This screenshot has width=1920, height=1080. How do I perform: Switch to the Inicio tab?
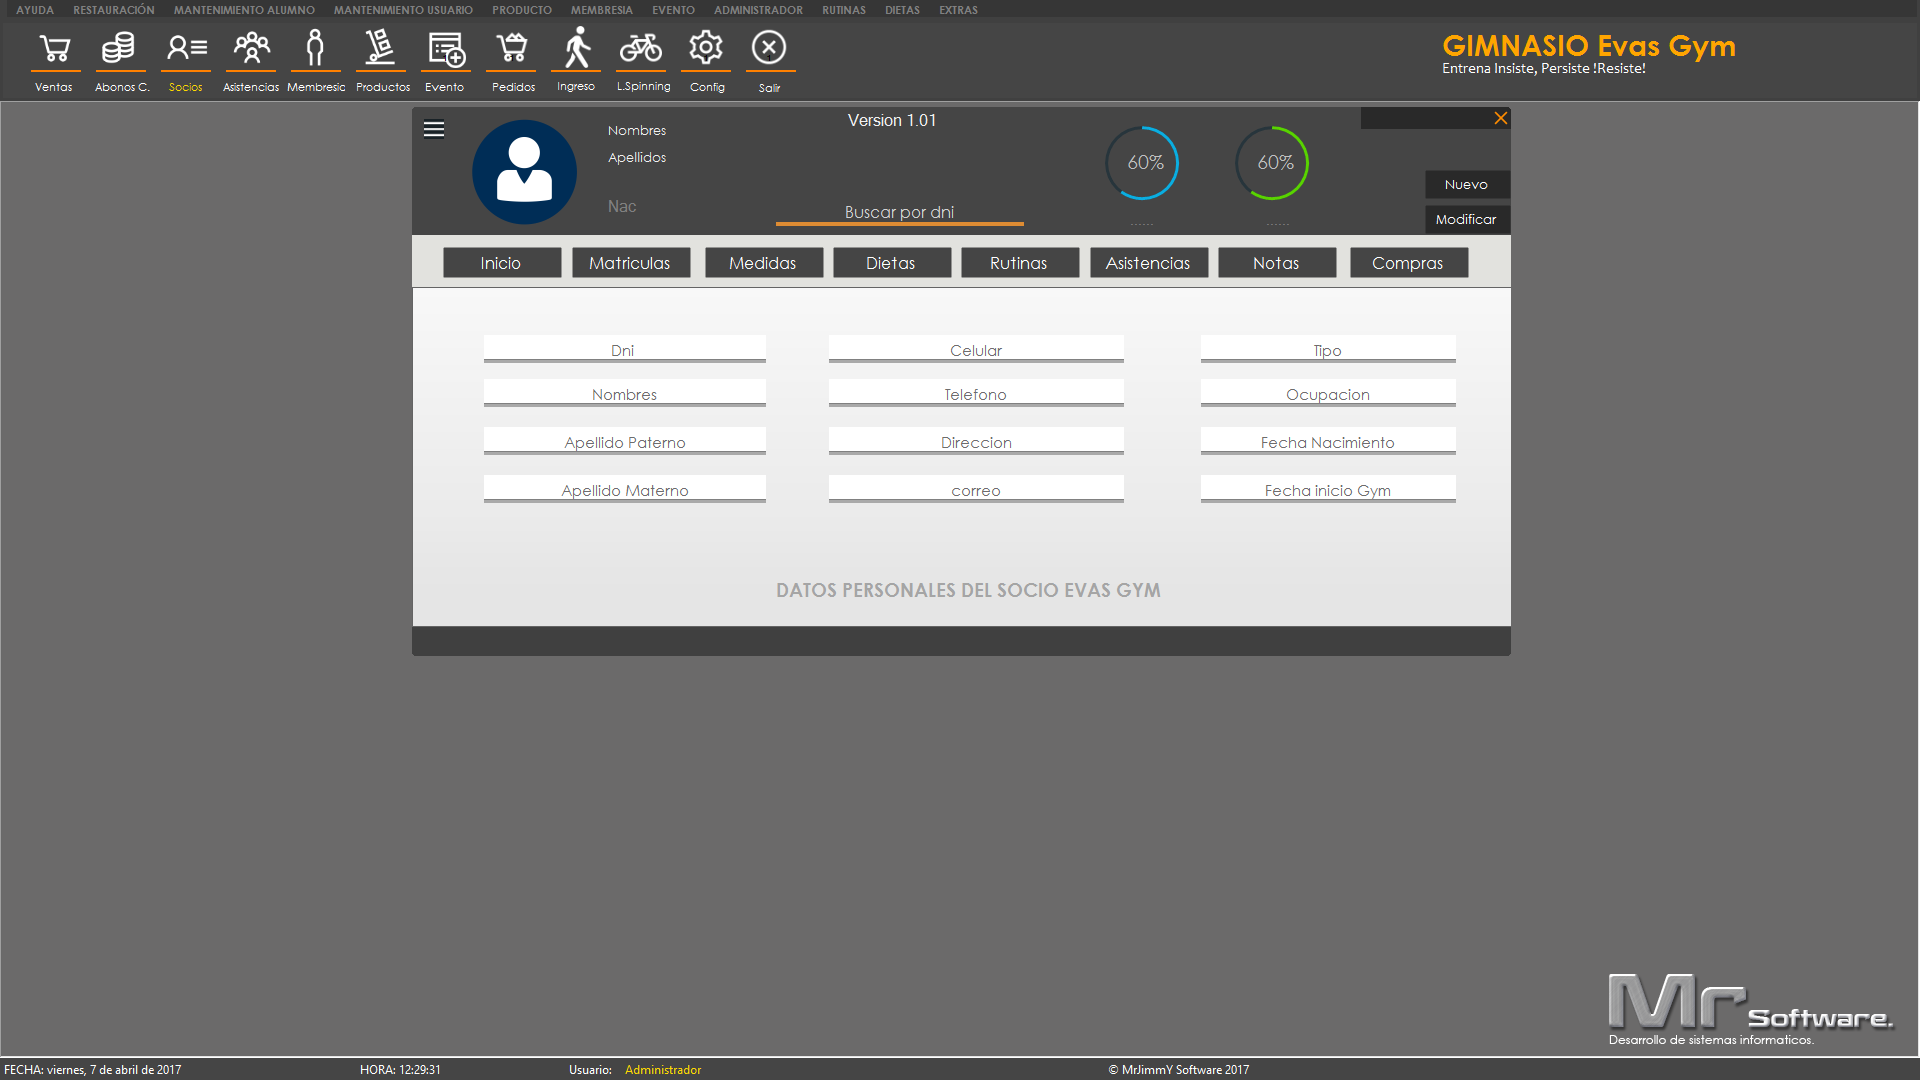(x=502, y=263)
